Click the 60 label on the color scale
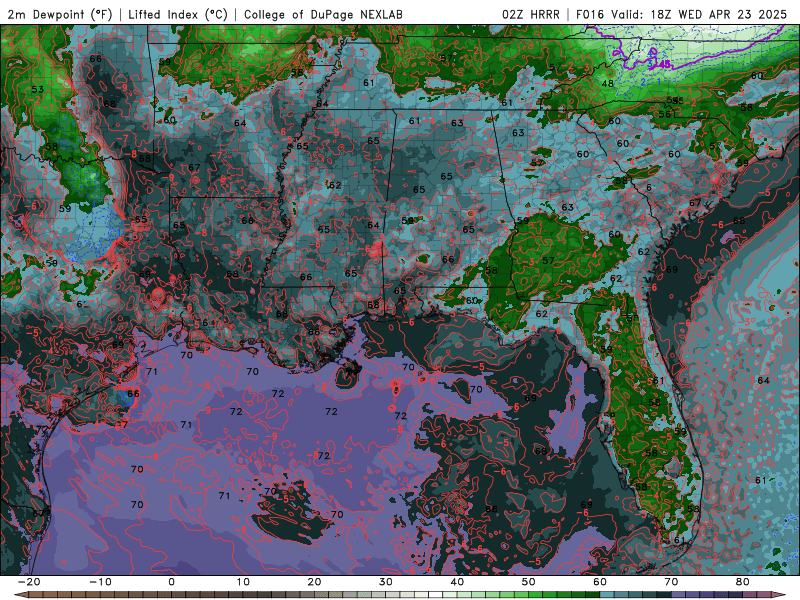Screen dimensions: 800x600 click(x=600, y=582)
